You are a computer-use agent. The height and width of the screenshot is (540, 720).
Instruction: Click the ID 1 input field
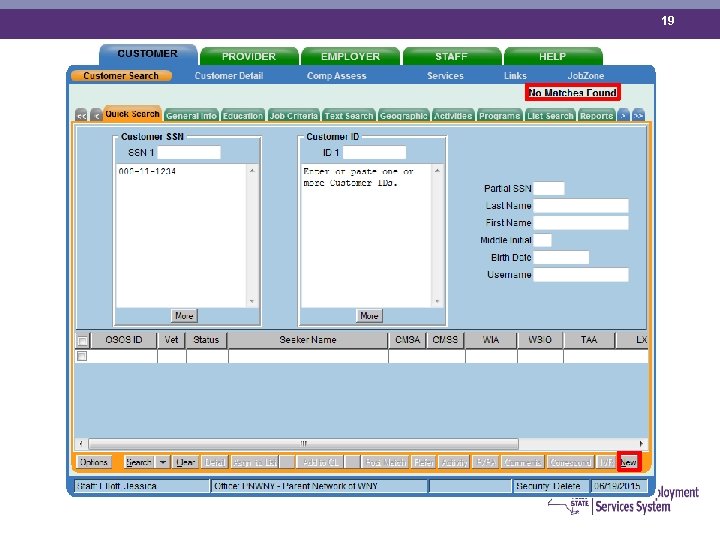point(374,152)
